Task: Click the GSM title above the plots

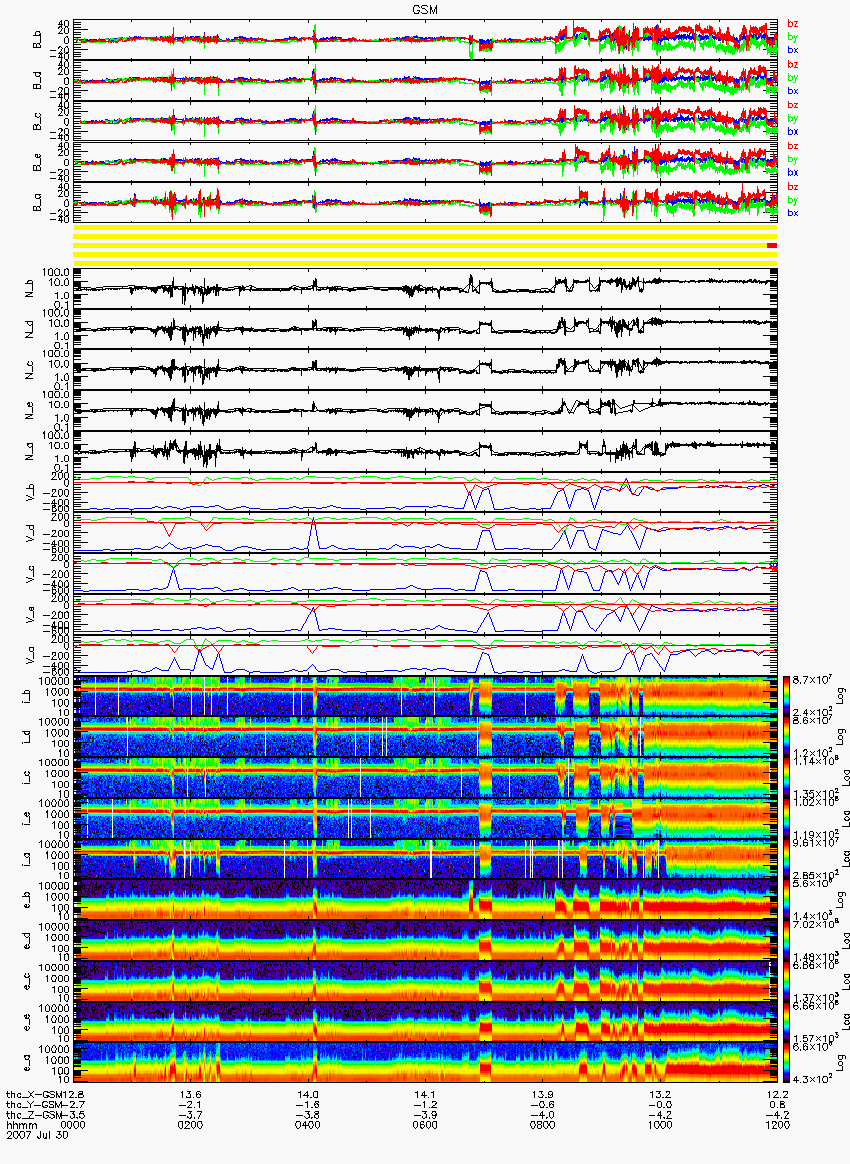Action: [x=425, y=10]
